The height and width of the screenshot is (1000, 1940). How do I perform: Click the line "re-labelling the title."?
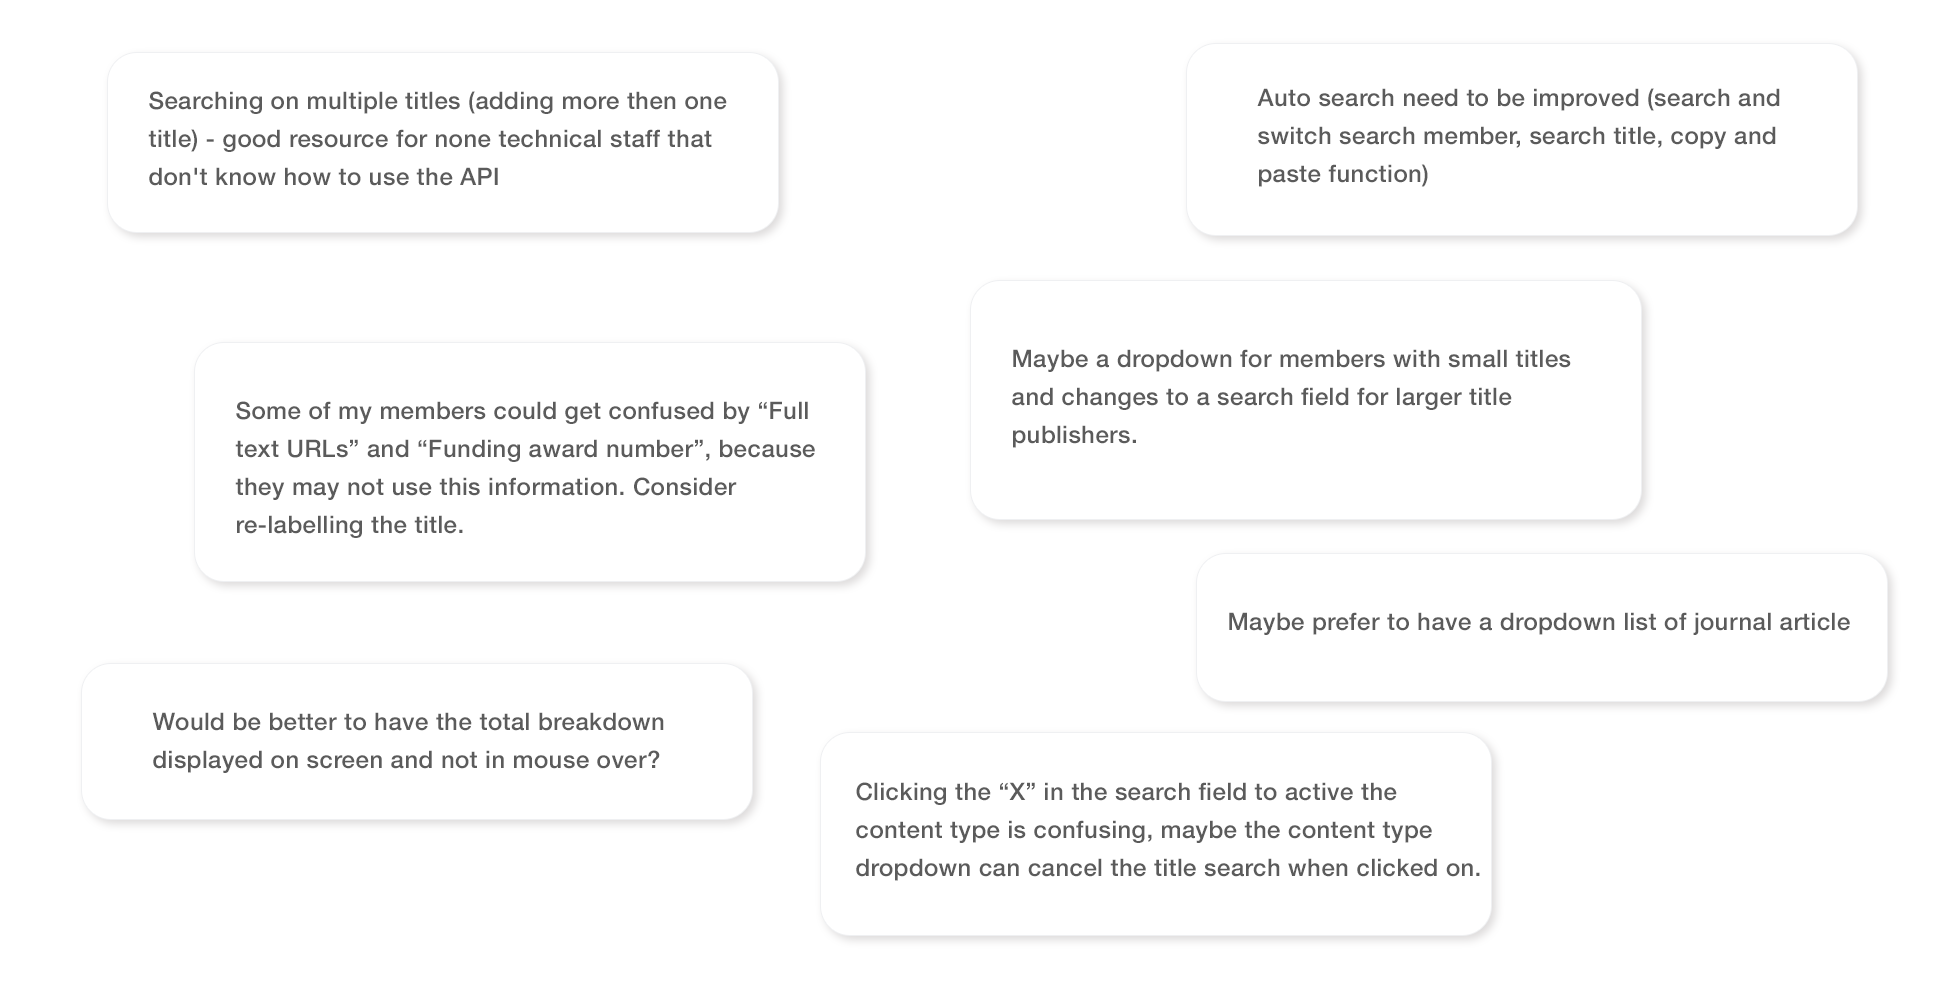[349, 525]
